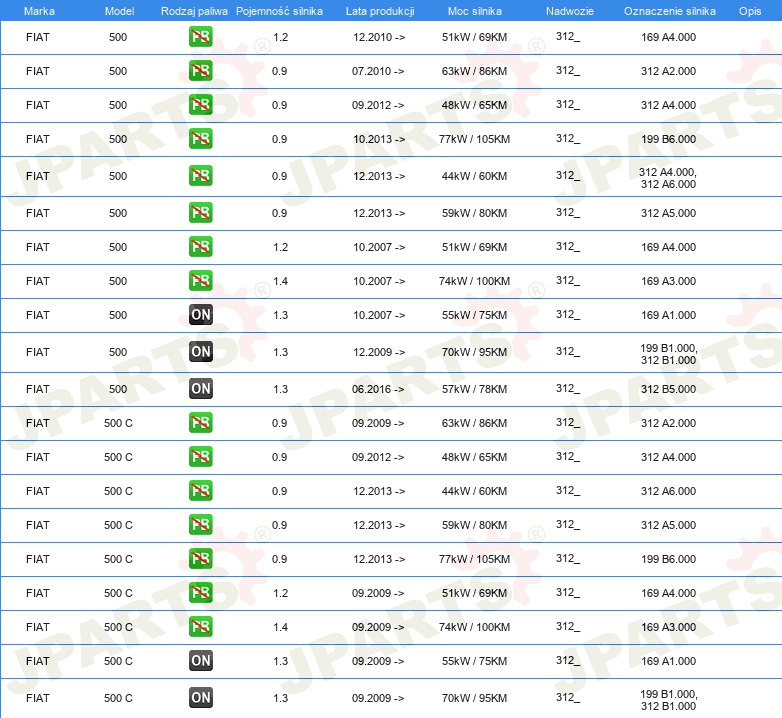Screen dimensions: 782x718
Task: Click the Model column header
Action: tap(119, 11)
